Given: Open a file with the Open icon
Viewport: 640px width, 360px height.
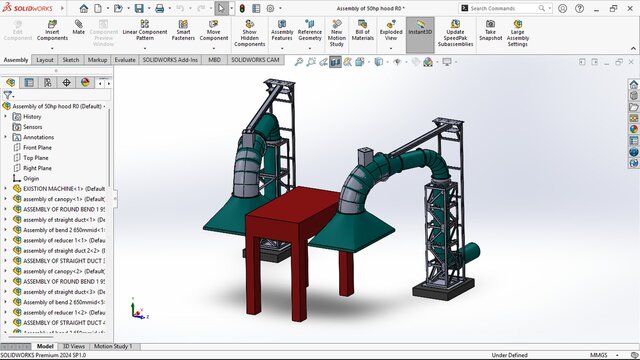Looking at the screenshot, I should [118, 8].
